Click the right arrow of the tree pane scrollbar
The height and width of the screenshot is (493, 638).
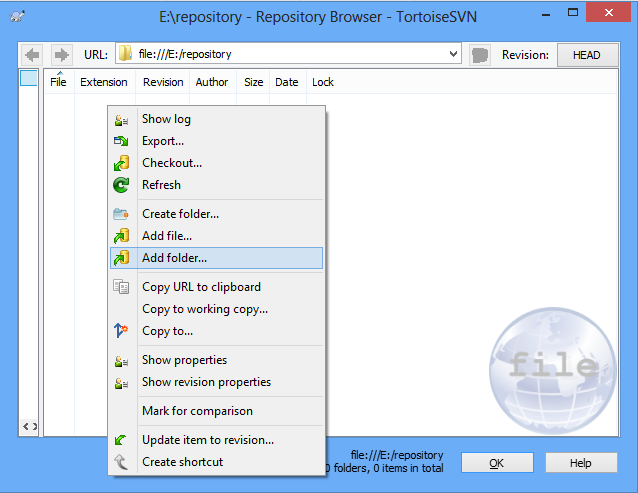click(x=35, y=426)
